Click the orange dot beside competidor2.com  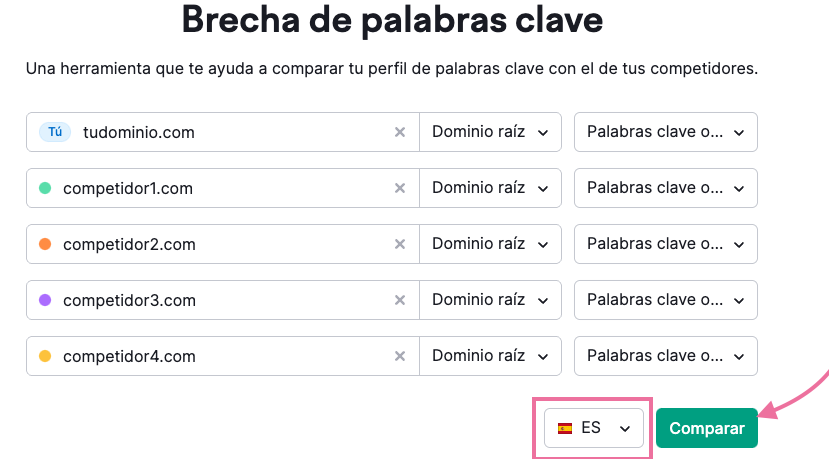point(45,244)
